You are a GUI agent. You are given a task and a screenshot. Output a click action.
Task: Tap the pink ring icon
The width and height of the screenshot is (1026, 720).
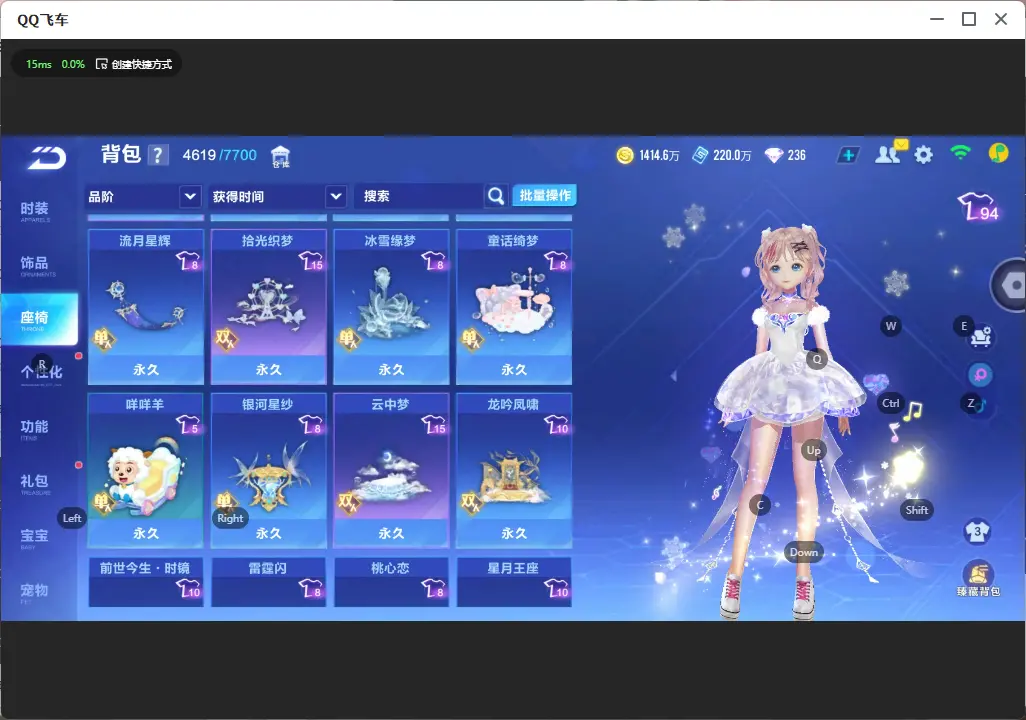point(980,374)
